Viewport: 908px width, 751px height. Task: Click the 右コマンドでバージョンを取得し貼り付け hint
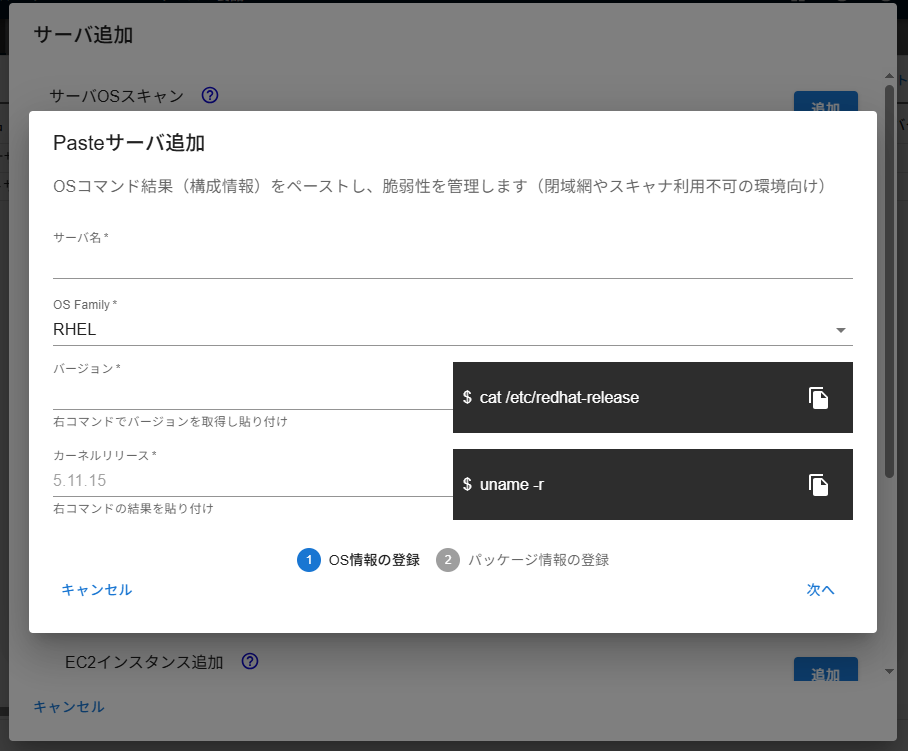tap(170, 422)
